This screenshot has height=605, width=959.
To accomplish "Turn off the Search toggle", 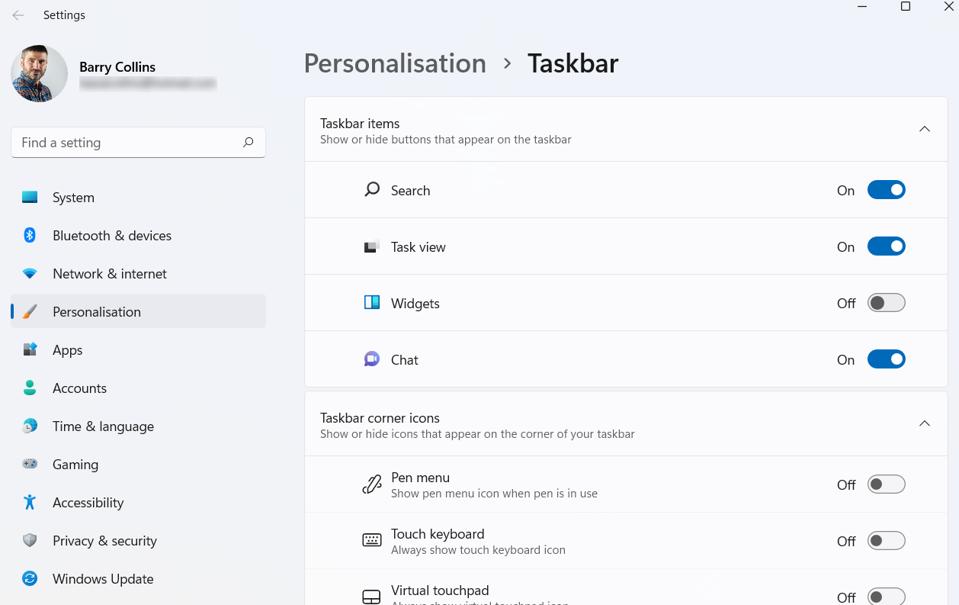I will tap(886, 190).
